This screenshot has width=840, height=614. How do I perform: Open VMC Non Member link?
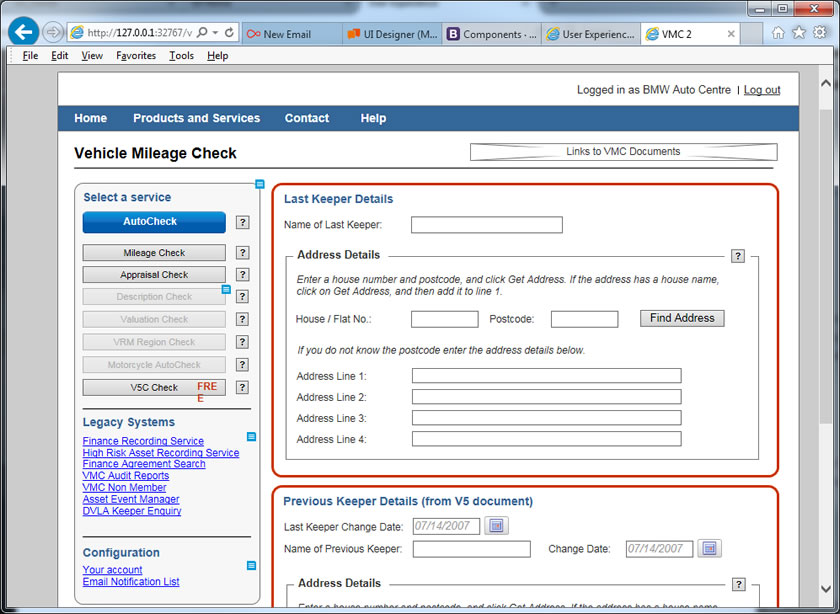[x=124, y=488]
